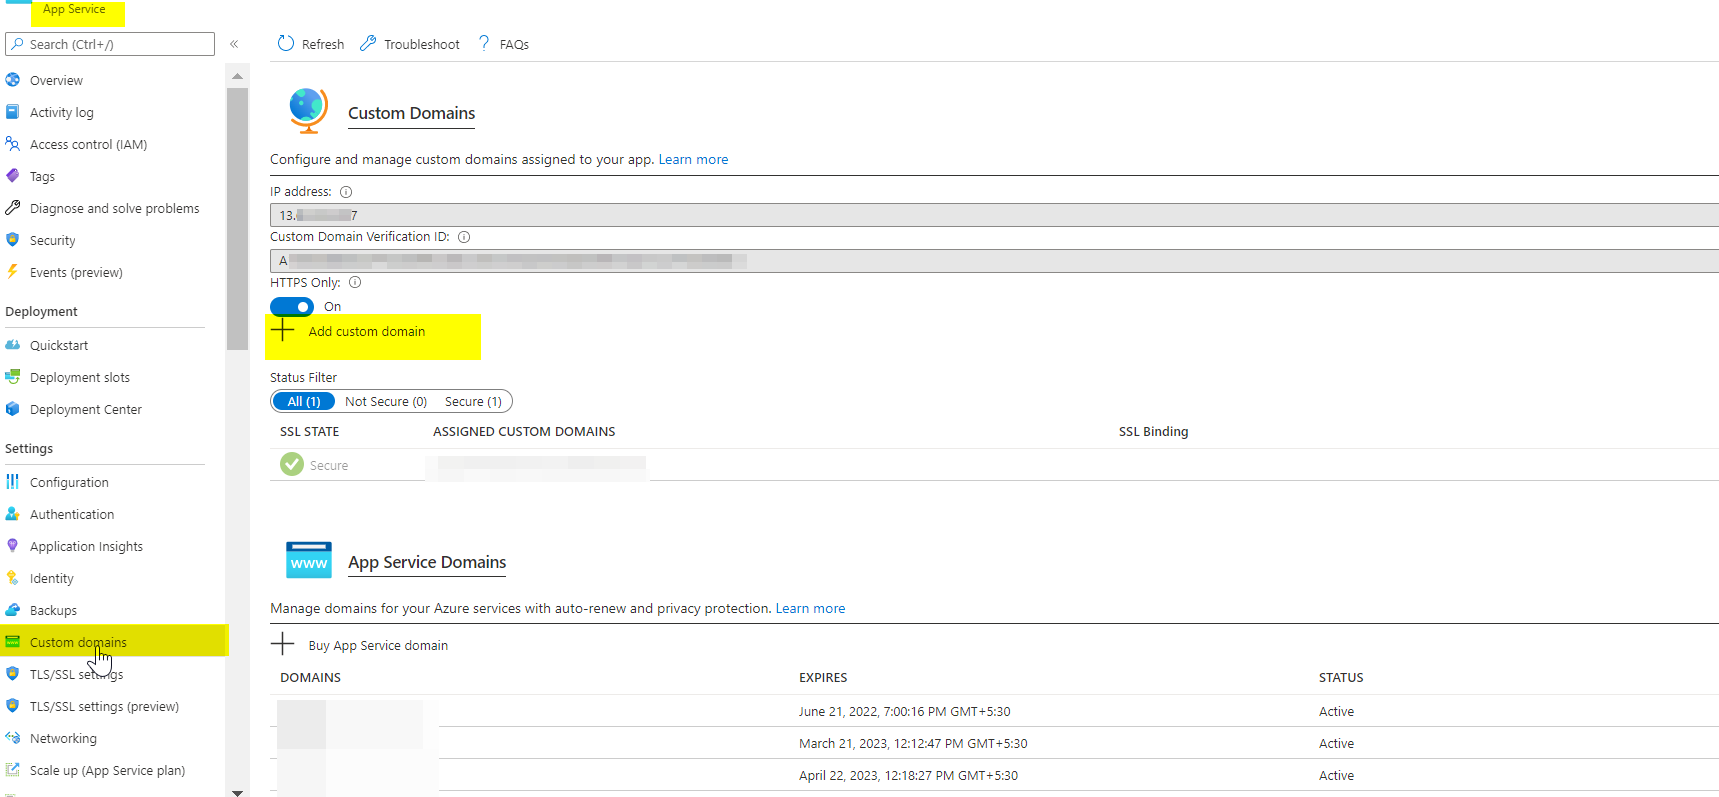
Task: Click the Custom Domain Verification ID field
Action: coord(994,260)
